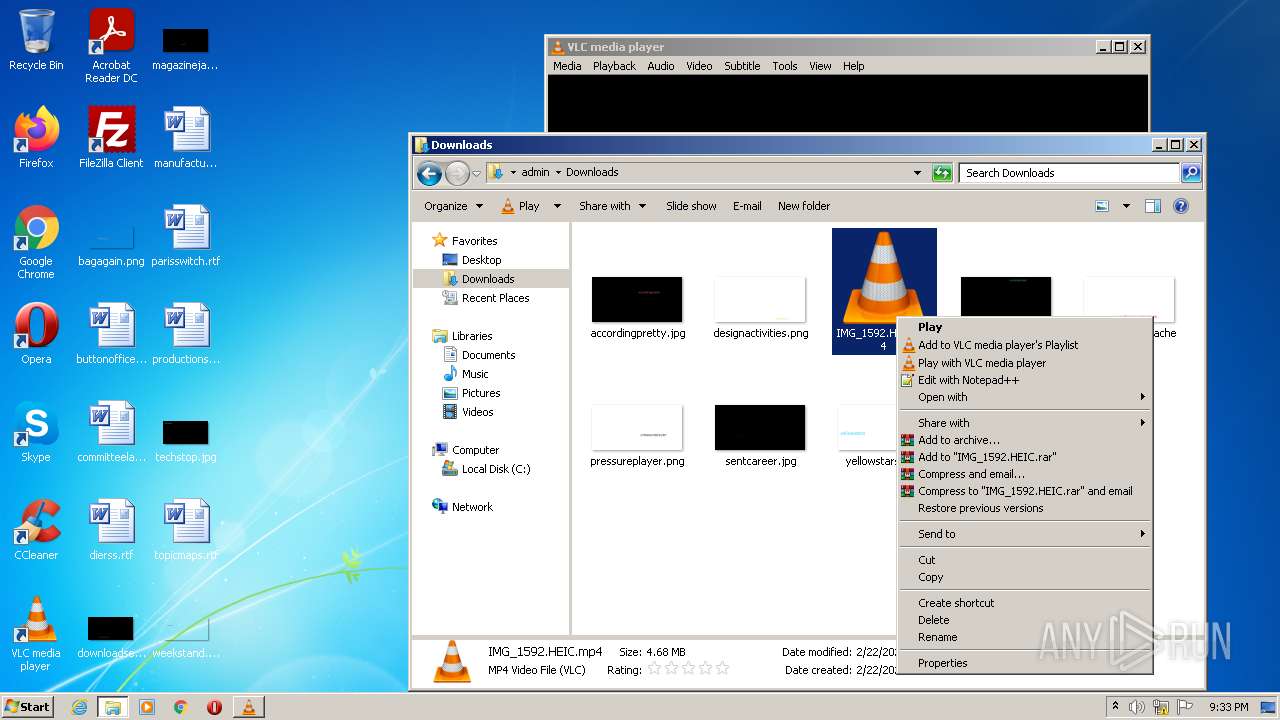Open Share with toolbar dropdown

(611, 206)
